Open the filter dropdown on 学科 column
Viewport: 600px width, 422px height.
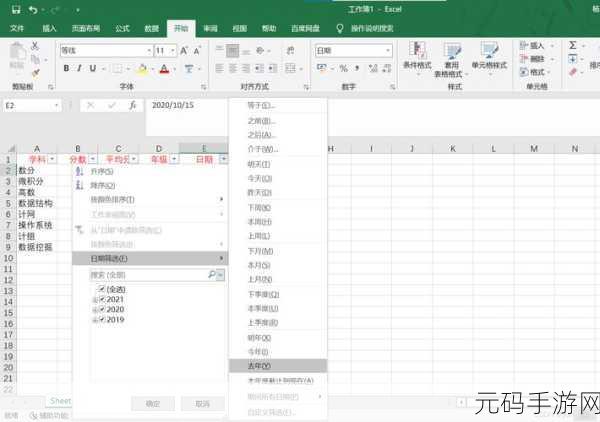[52, 159]
